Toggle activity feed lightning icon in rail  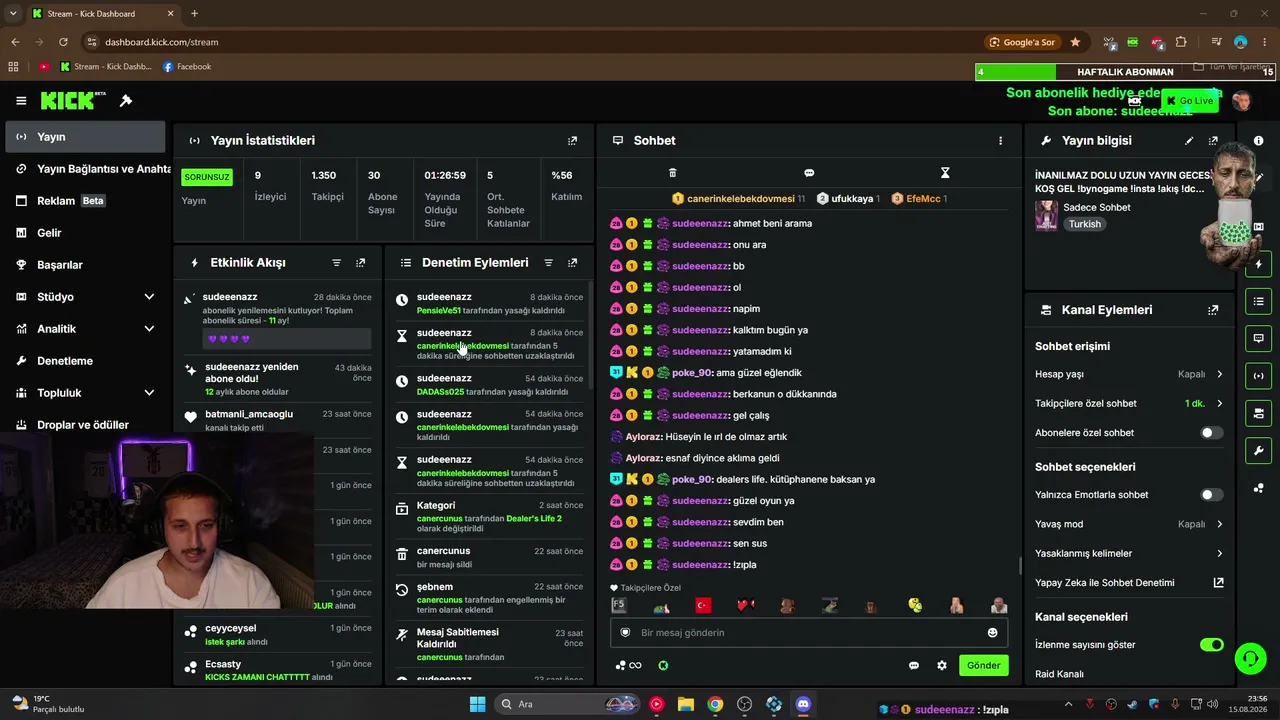[1258, 264]
